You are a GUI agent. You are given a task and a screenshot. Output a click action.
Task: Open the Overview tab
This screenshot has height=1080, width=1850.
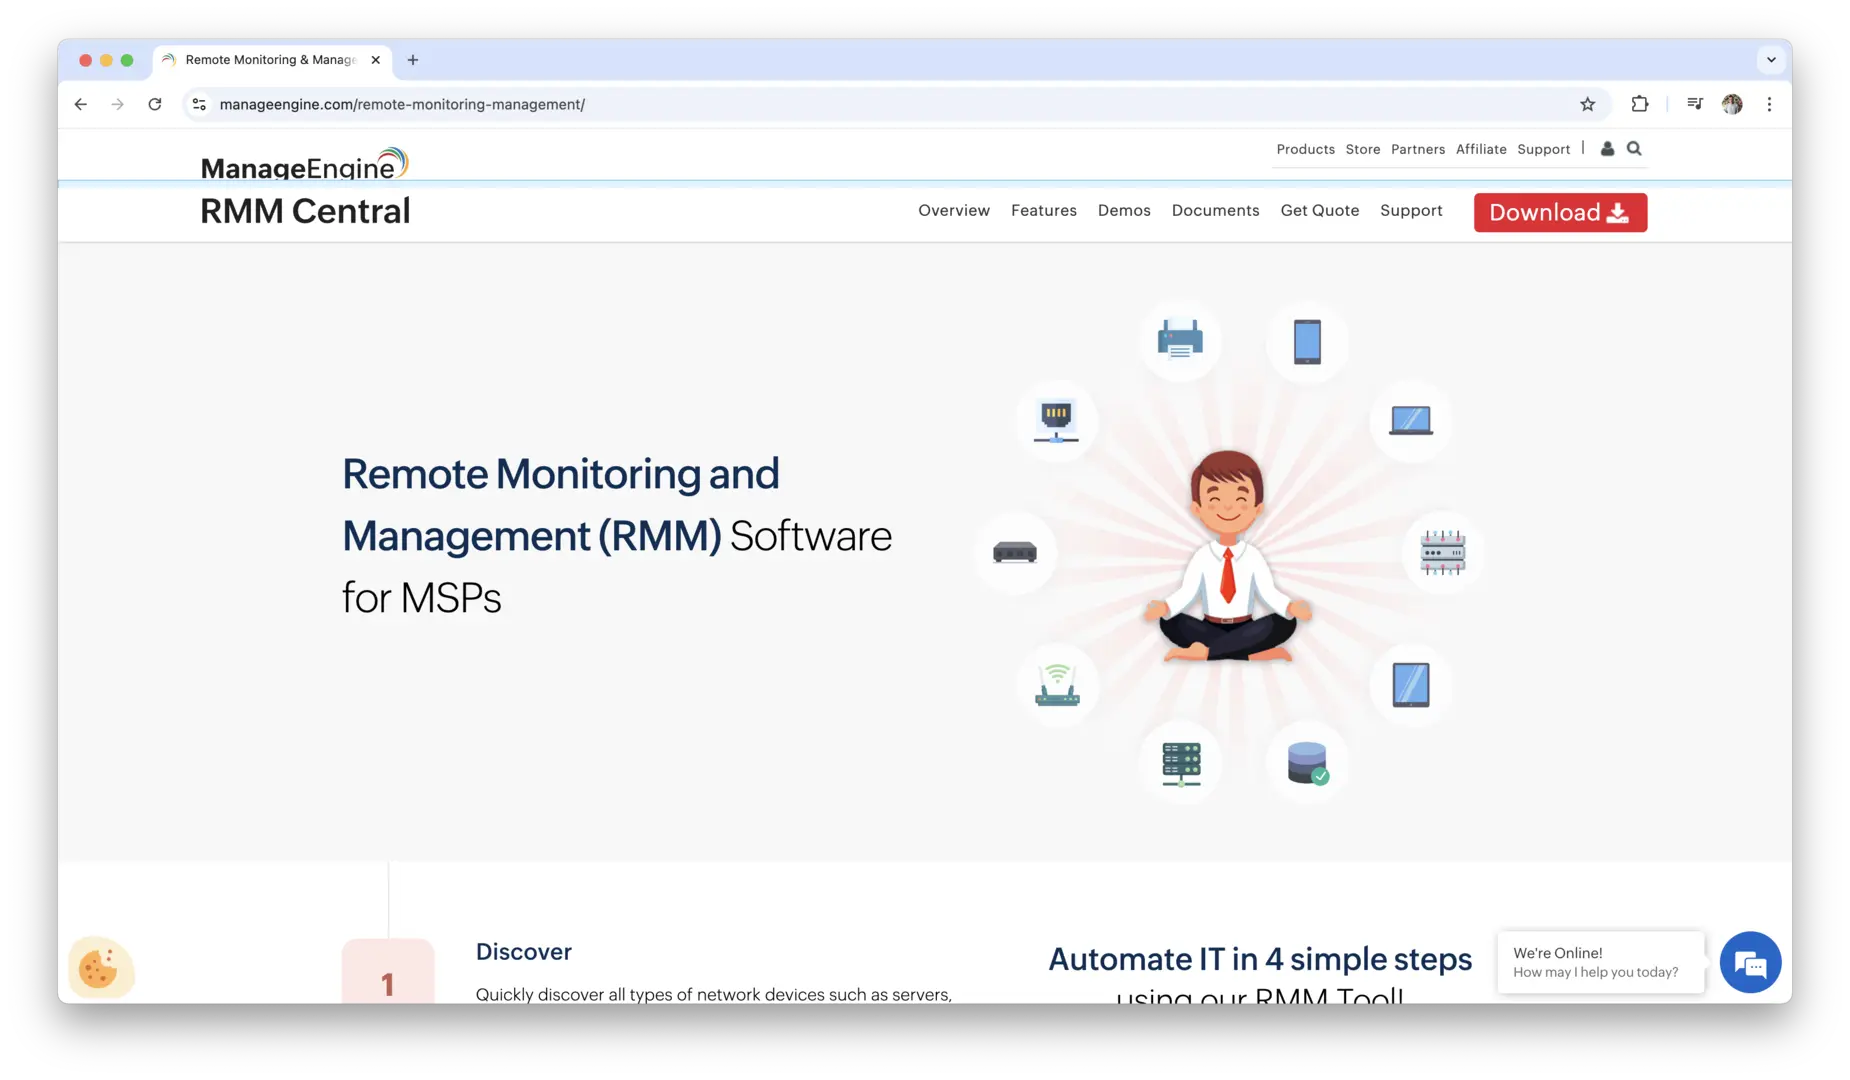click(x=954, y=211)
